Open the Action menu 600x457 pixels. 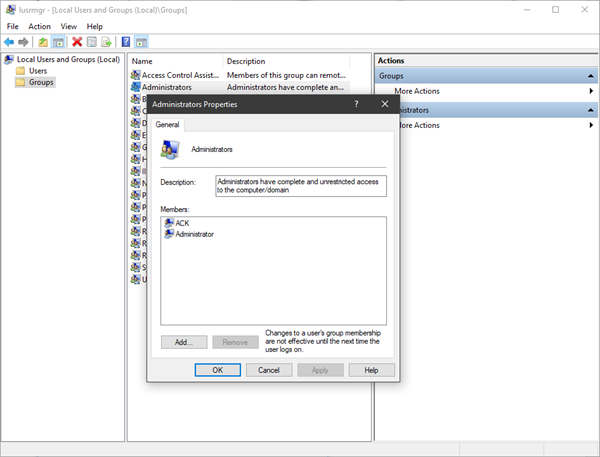[39, 26]
